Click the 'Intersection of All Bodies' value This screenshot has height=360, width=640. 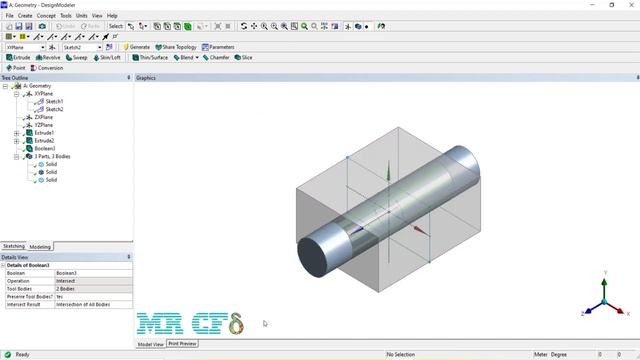click(x=93, y=304)
